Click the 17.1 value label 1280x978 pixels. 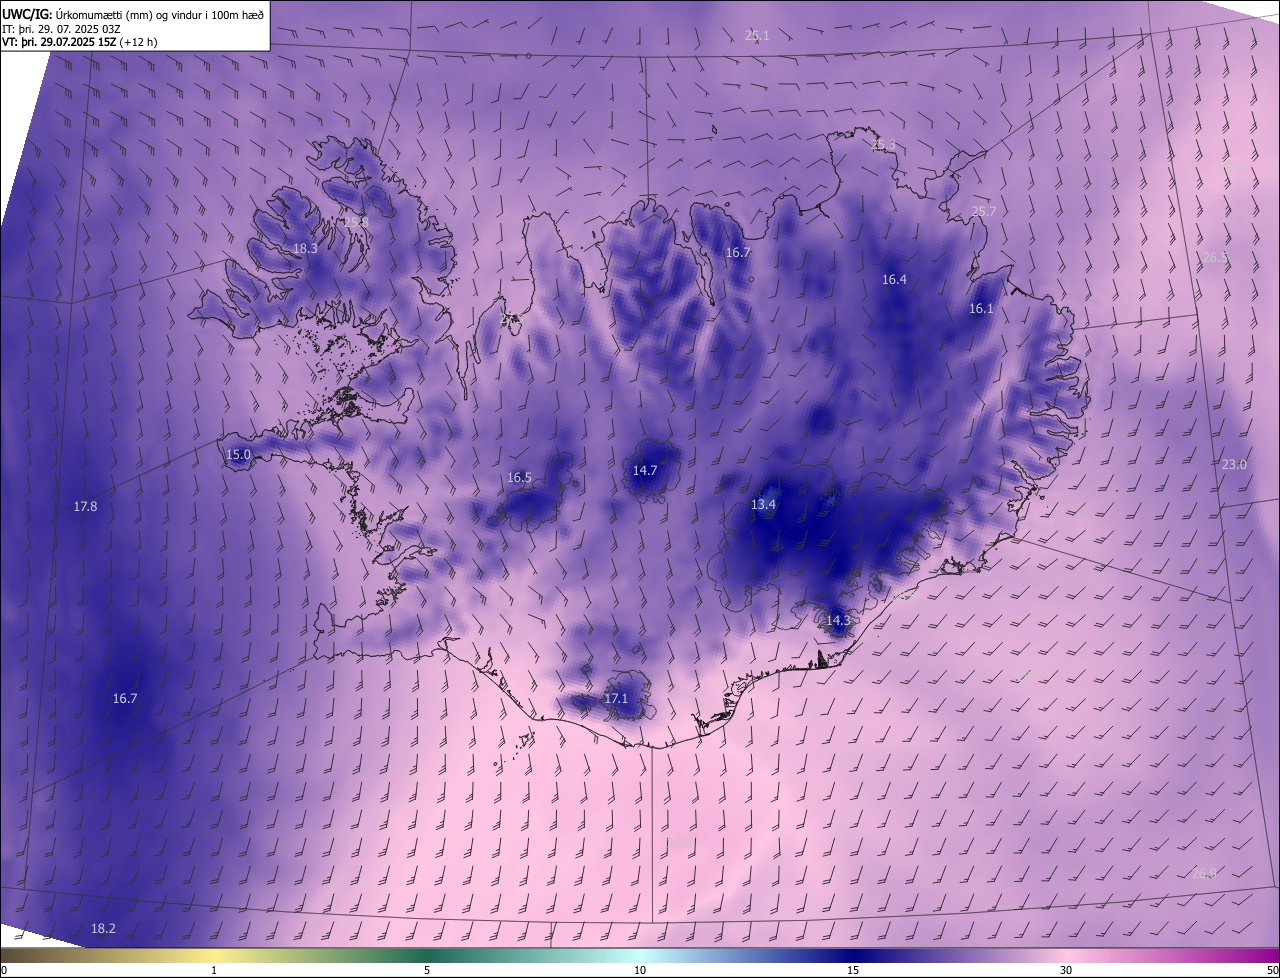616,698
